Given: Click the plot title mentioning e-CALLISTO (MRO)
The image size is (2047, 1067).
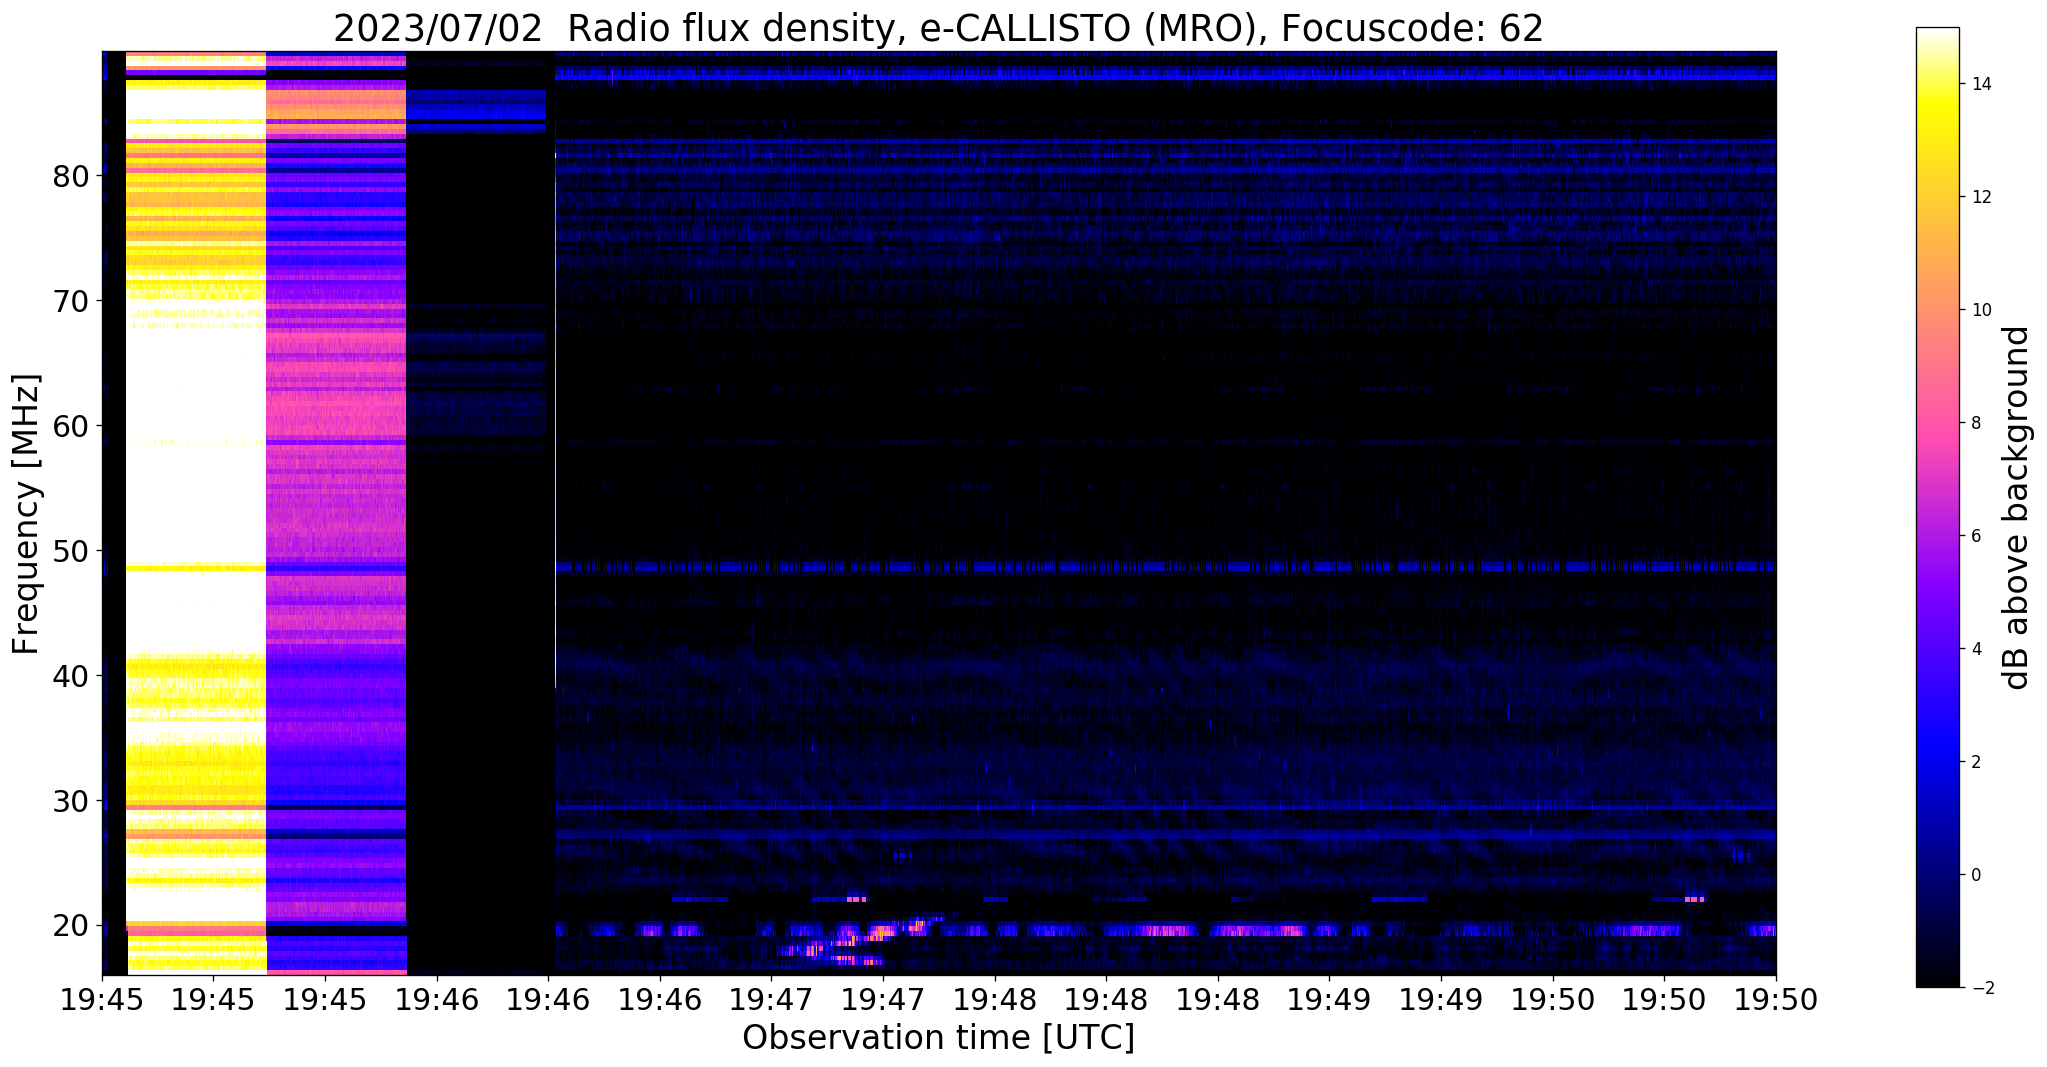Looking at the screenshot, I should [x=938, y=29].
